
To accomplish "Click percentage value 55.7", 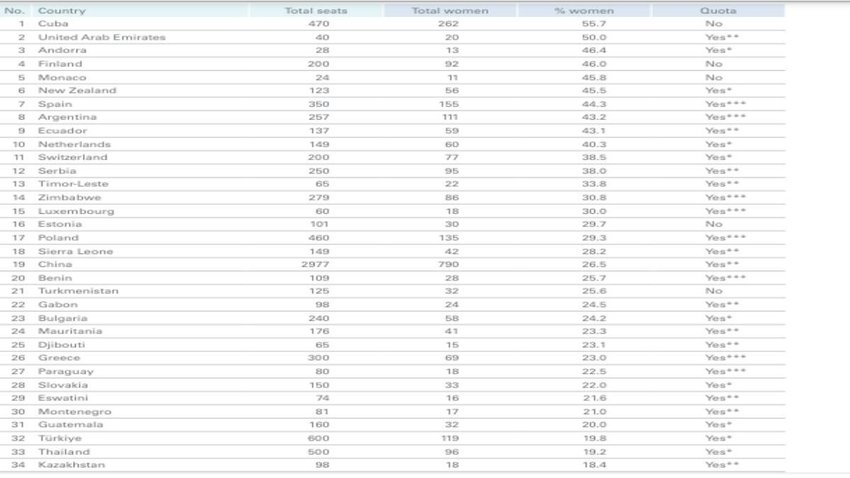I will point(594,23).
